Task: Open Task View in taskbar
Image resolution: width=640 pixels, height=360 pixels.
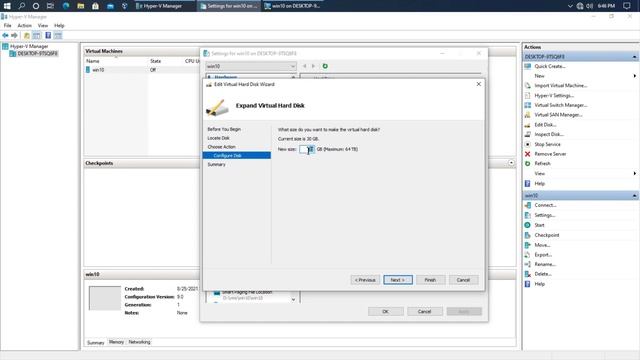Action: pos(50,6)
